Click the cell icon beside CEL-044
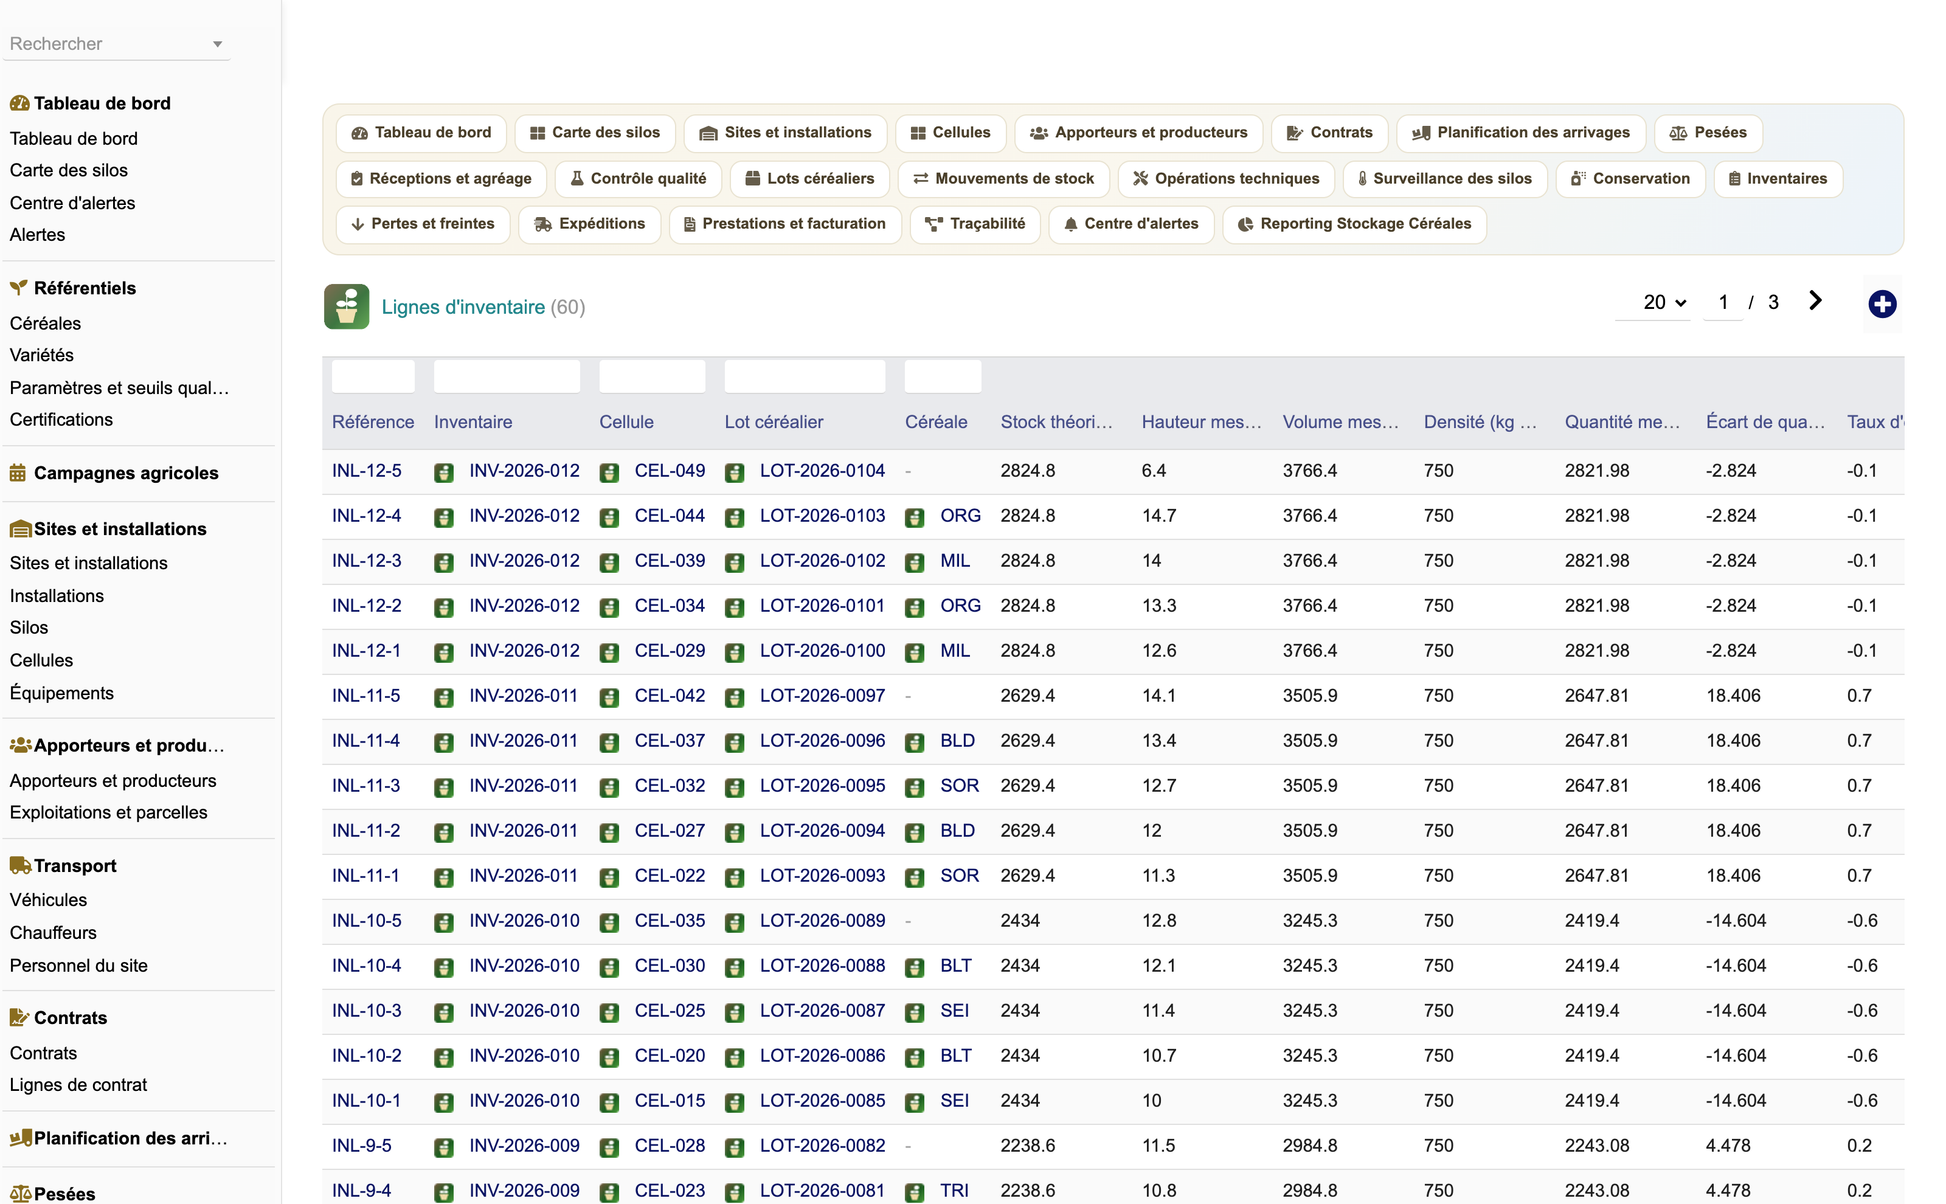This screenshot has height=1204, width=1946. 609,517
